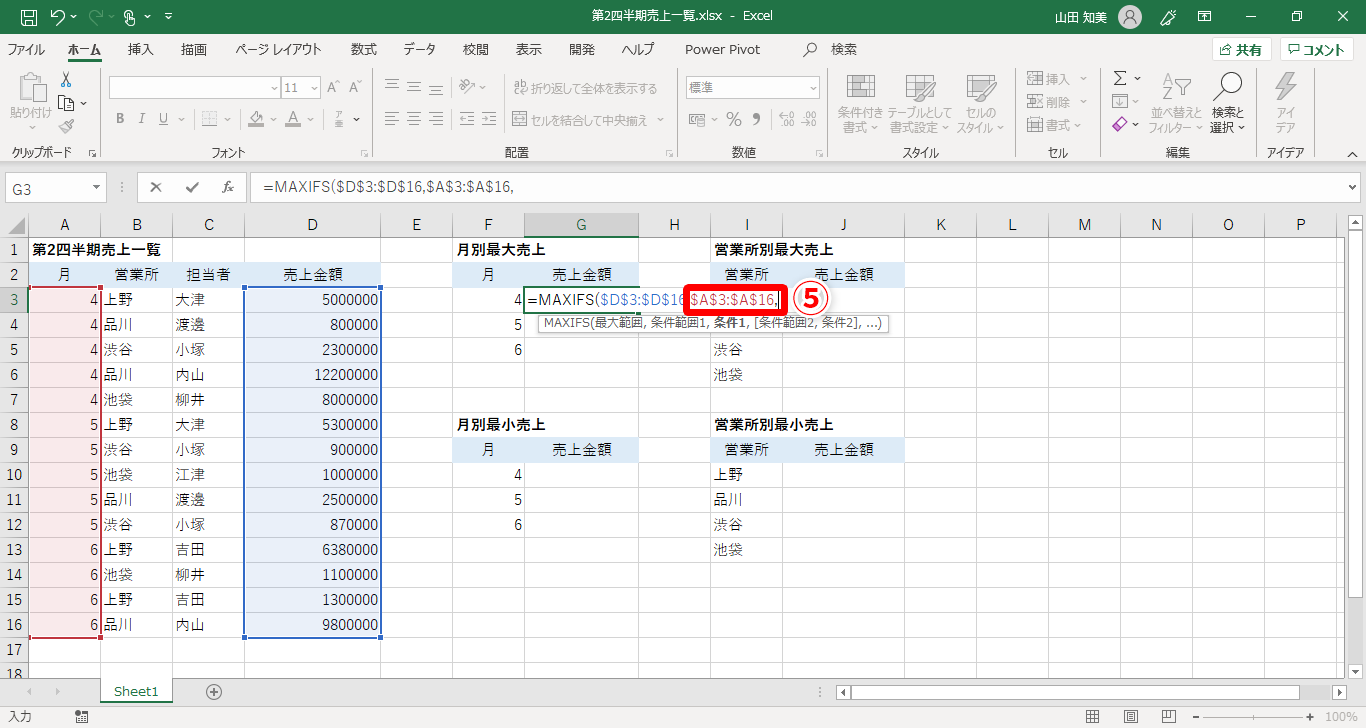Apply the font color A

coord(293,119)
